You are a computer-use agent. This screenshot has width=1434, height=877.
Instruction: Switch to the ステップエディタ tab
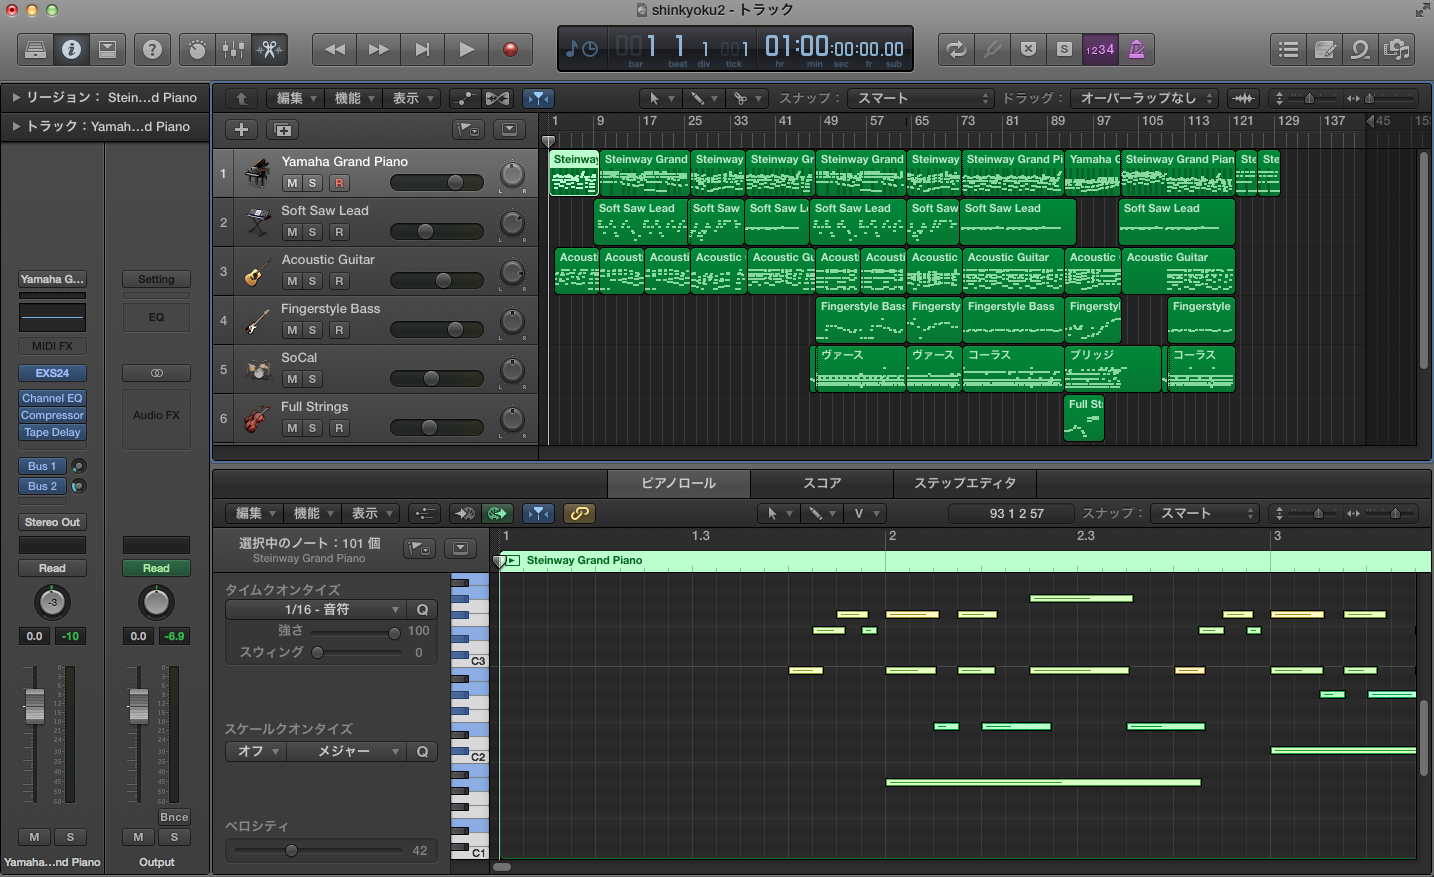[x=965, y=483]
